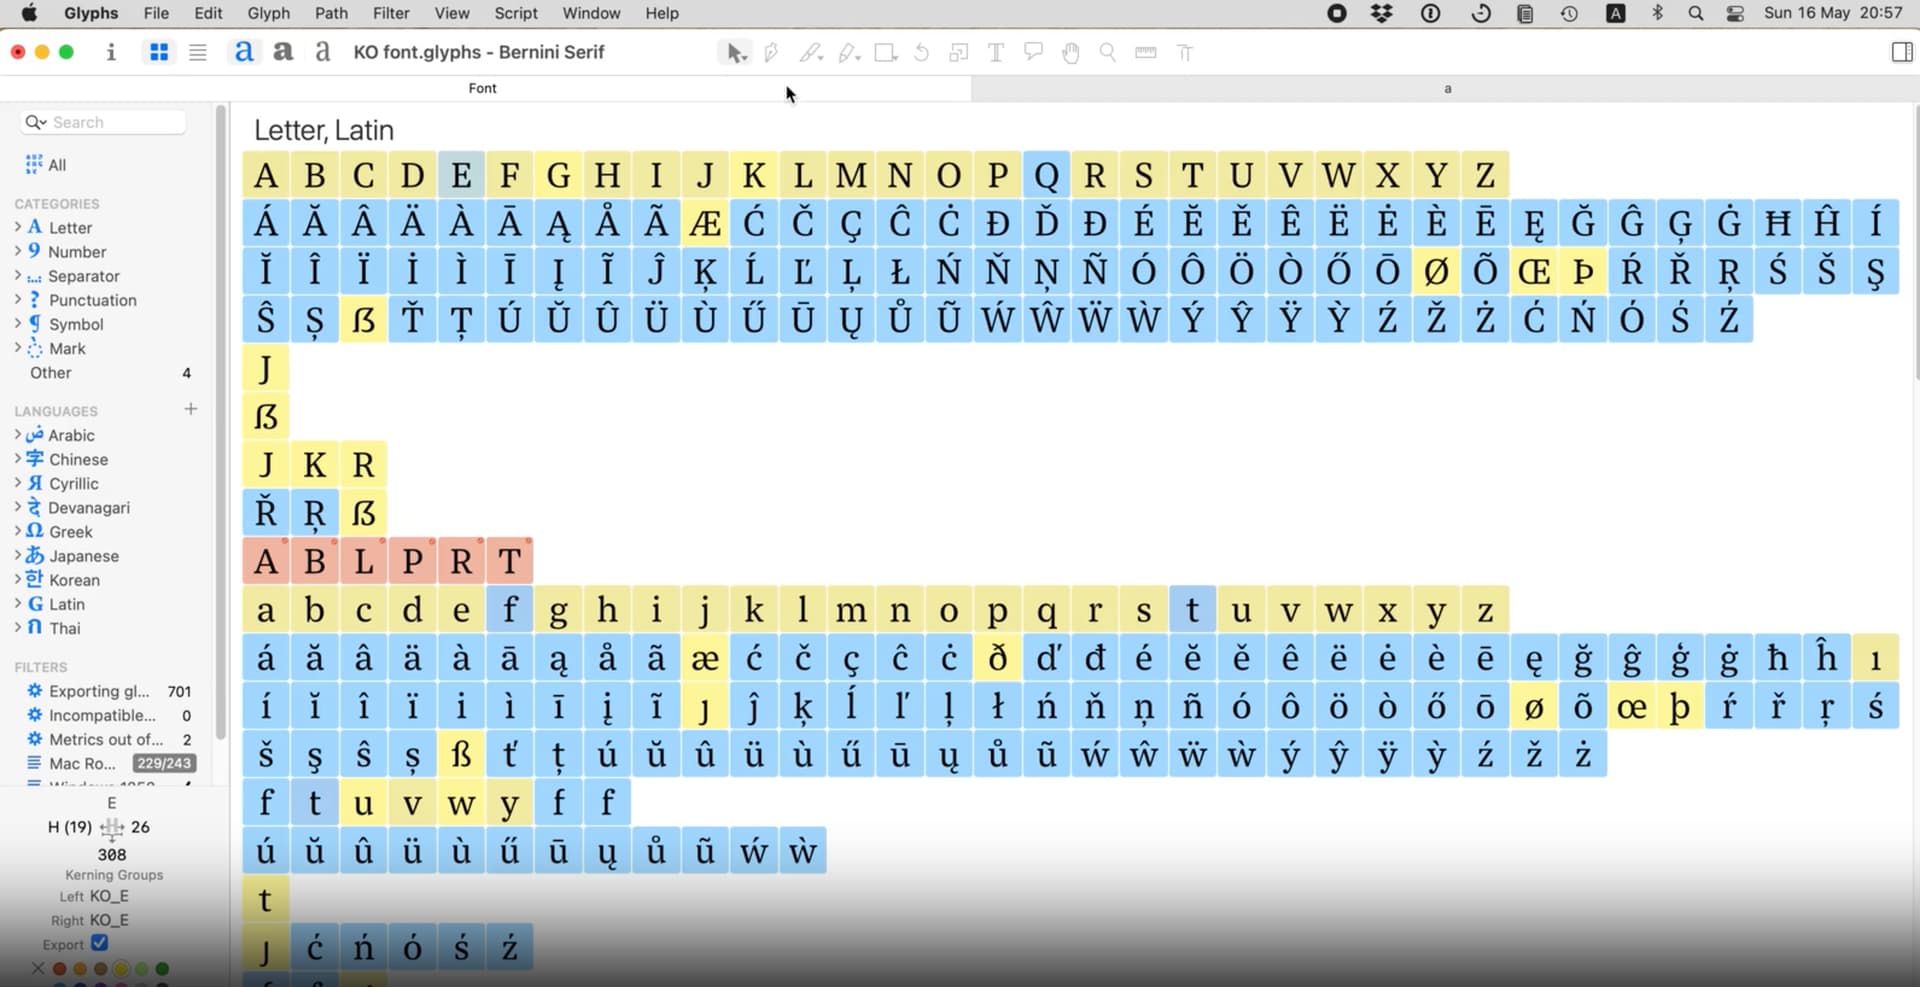Switch to glyph list view

pyautogui.click(x=198, y=52)
